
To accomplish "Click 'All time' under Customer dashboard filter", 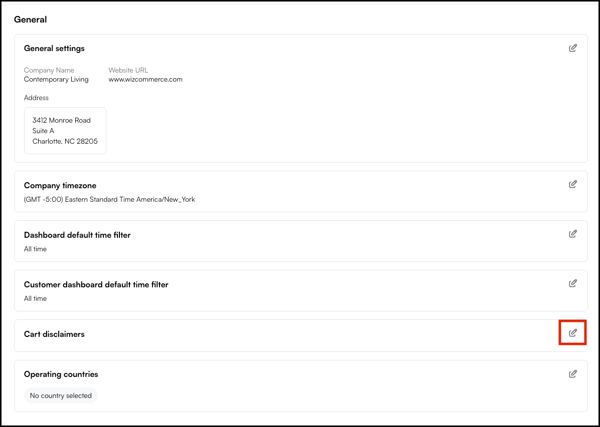I will 35,299.
